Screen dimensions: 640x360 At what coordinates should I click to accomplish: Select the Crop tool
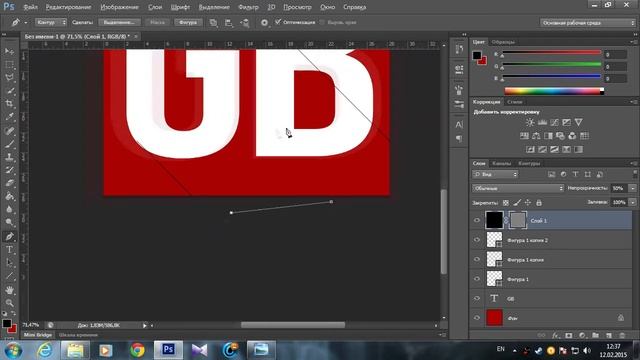click(x=9, y=104)
